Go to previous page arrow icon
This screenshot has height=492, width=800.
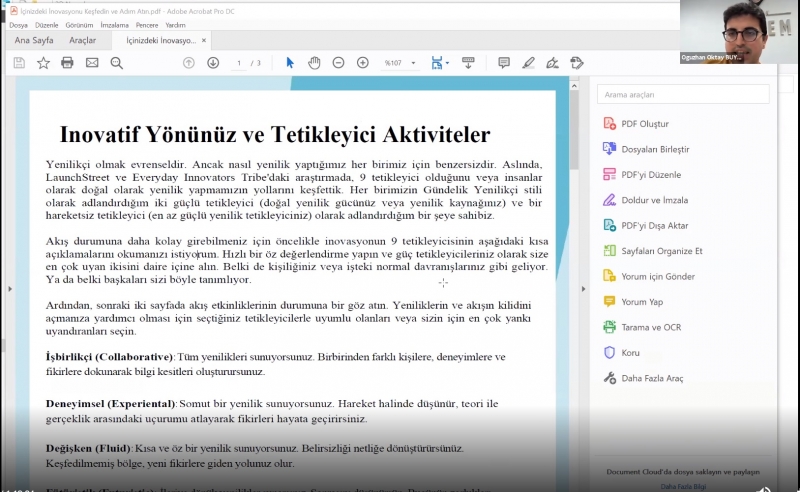tap(189, 63)
